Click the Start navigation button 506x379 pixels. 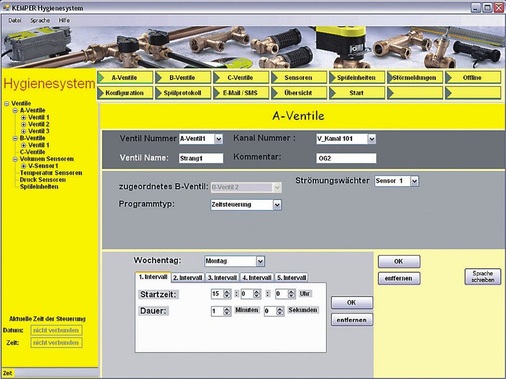[357, 93]
